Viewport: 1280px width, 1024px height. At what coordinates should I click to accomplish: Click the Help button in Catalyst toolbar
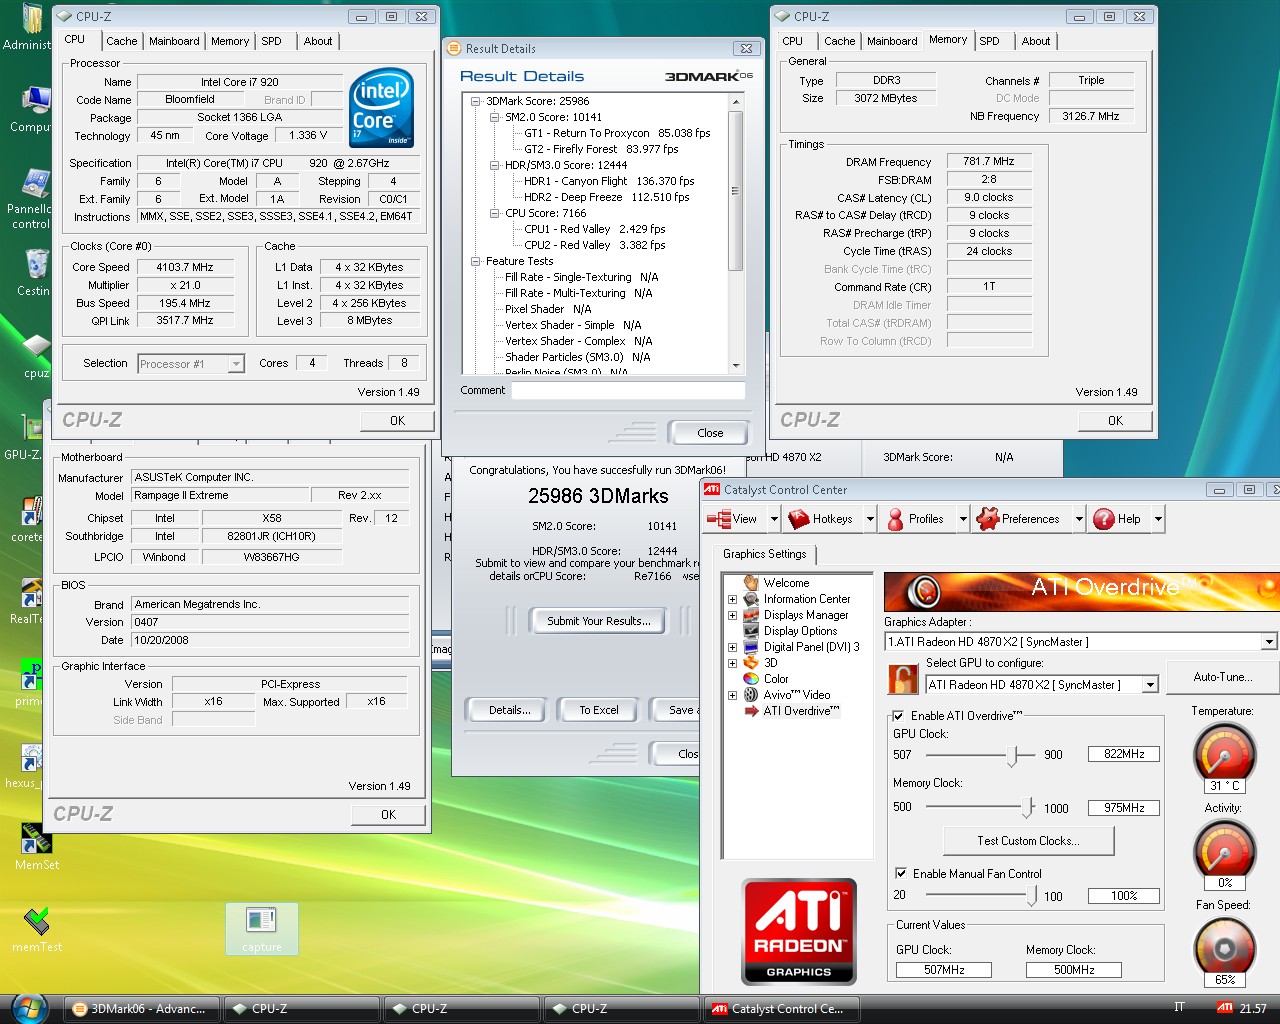1117,519
